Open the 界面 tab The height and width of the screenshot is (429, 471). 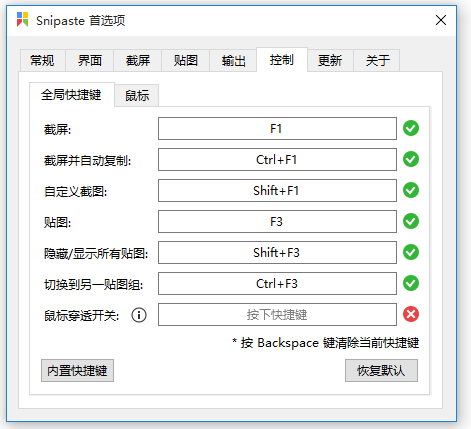coord(90,61)
